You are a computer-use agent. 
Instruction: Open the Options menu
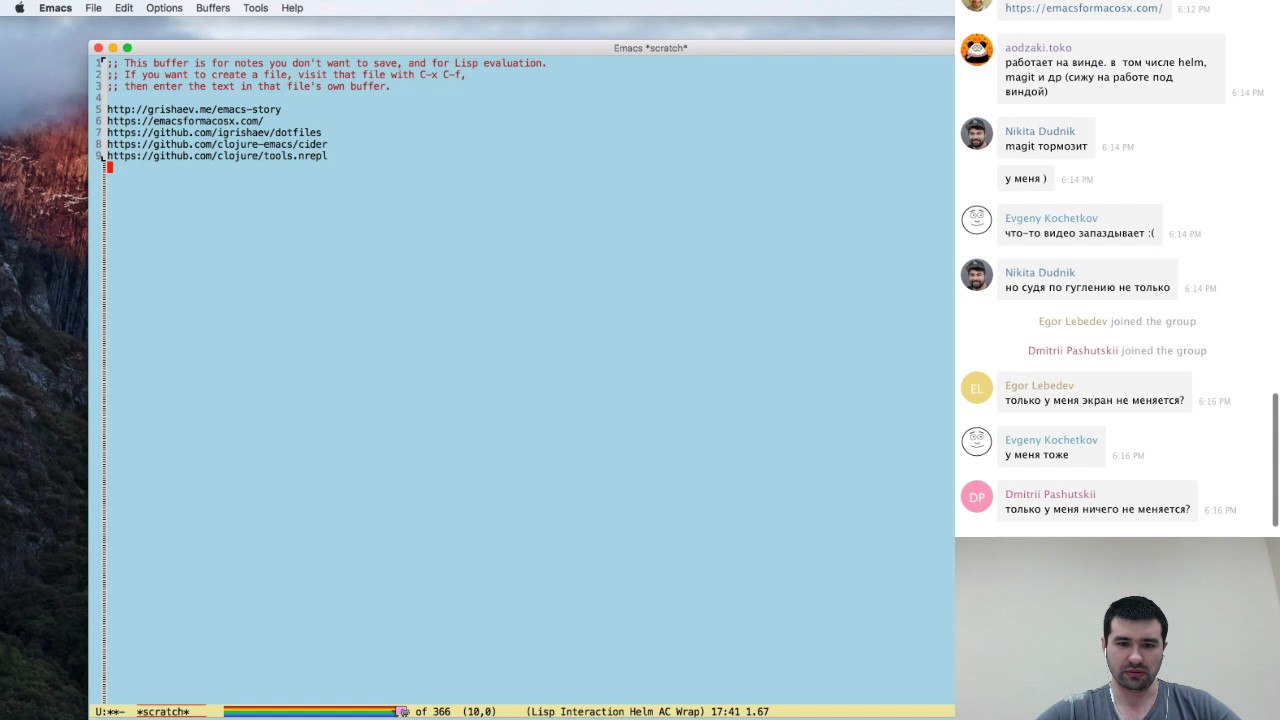pyautogui.click(x=164, y=8)
